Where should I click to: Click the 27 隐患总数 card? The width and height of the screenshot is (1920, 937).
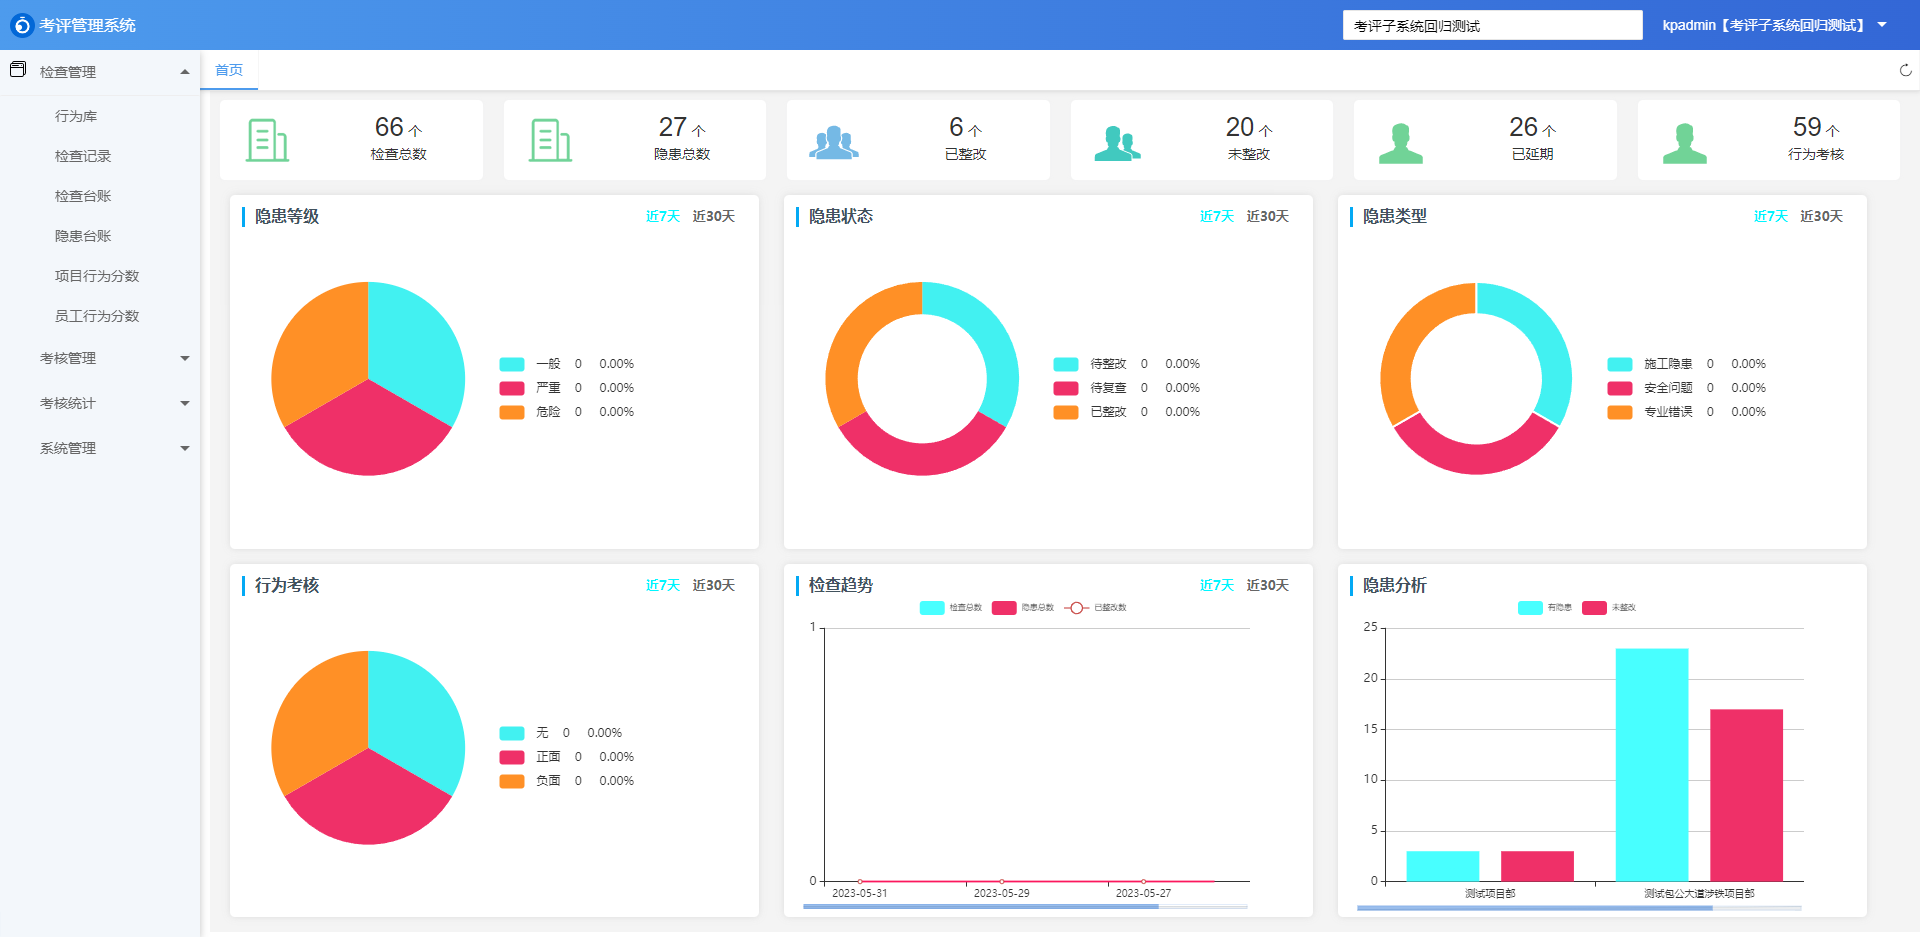(x=635, y=140)
